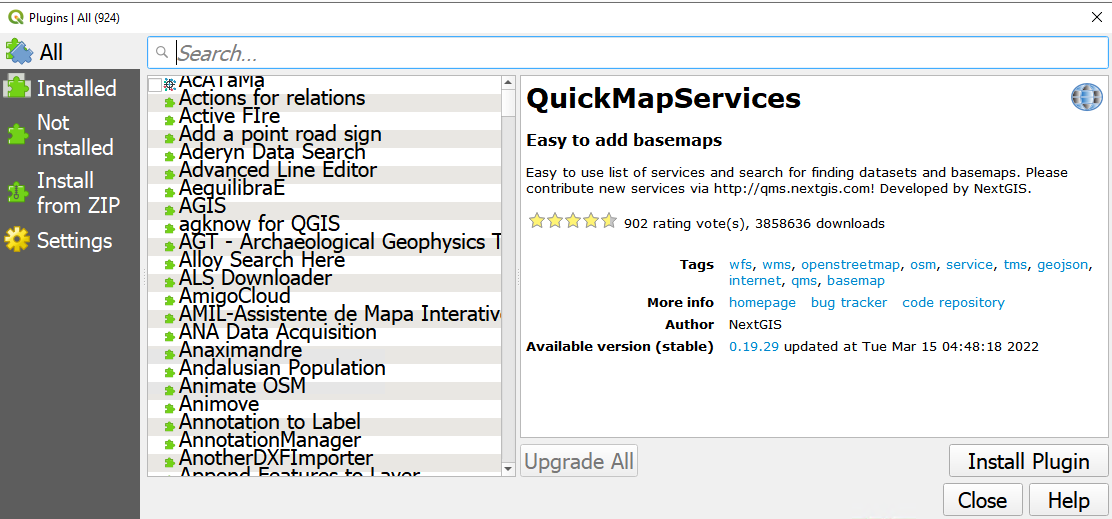Screen dimensions: 1112x519
Task: Click the wms tag link
Action: [777, 265]
